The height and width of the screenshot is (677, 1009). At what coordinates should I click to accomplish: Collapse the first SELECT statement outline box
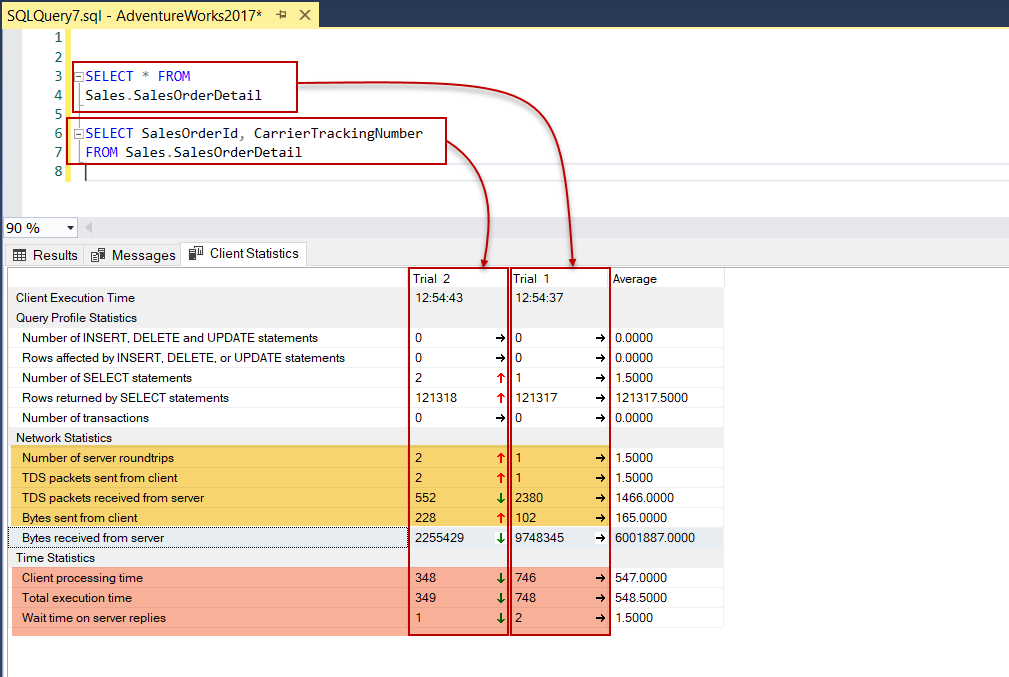point(77,76)
